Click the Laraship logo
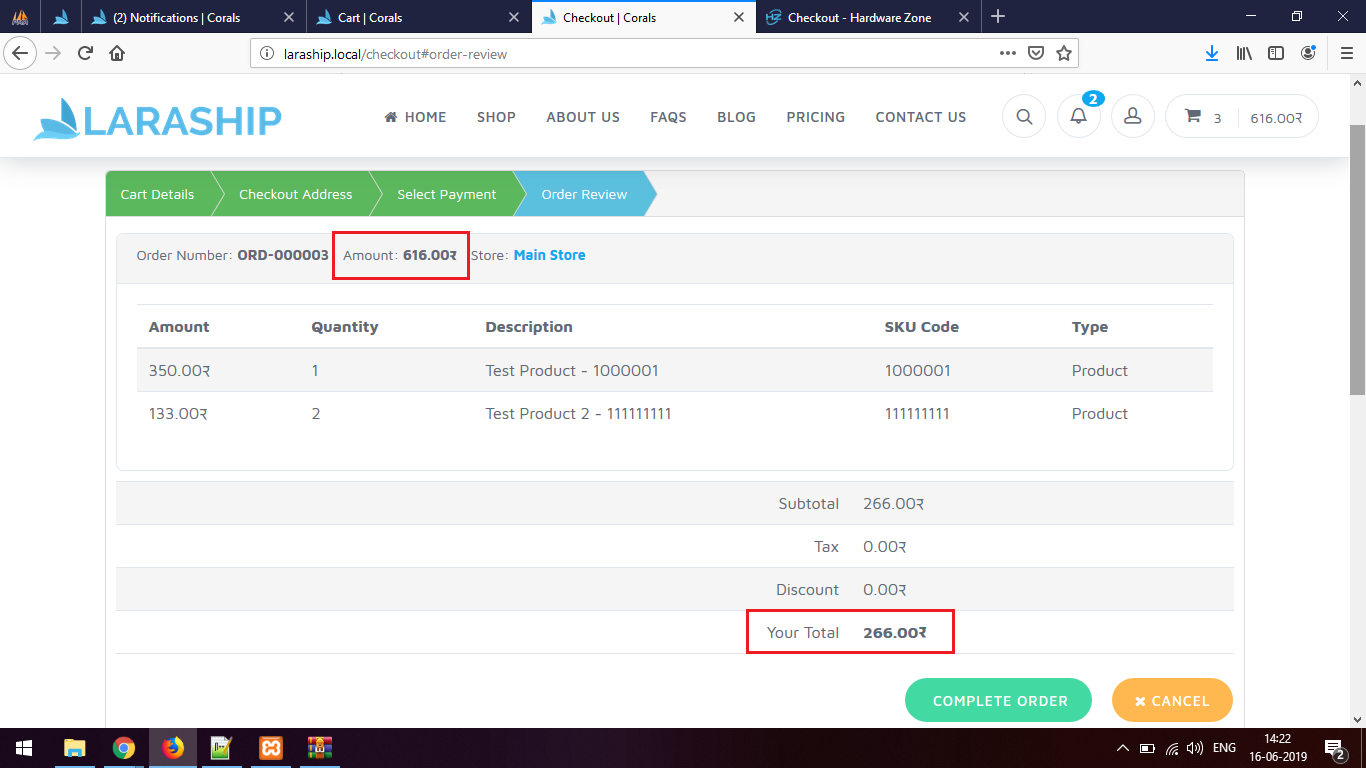The height and width of the screenshot is (768, 1366). (158, 119)
